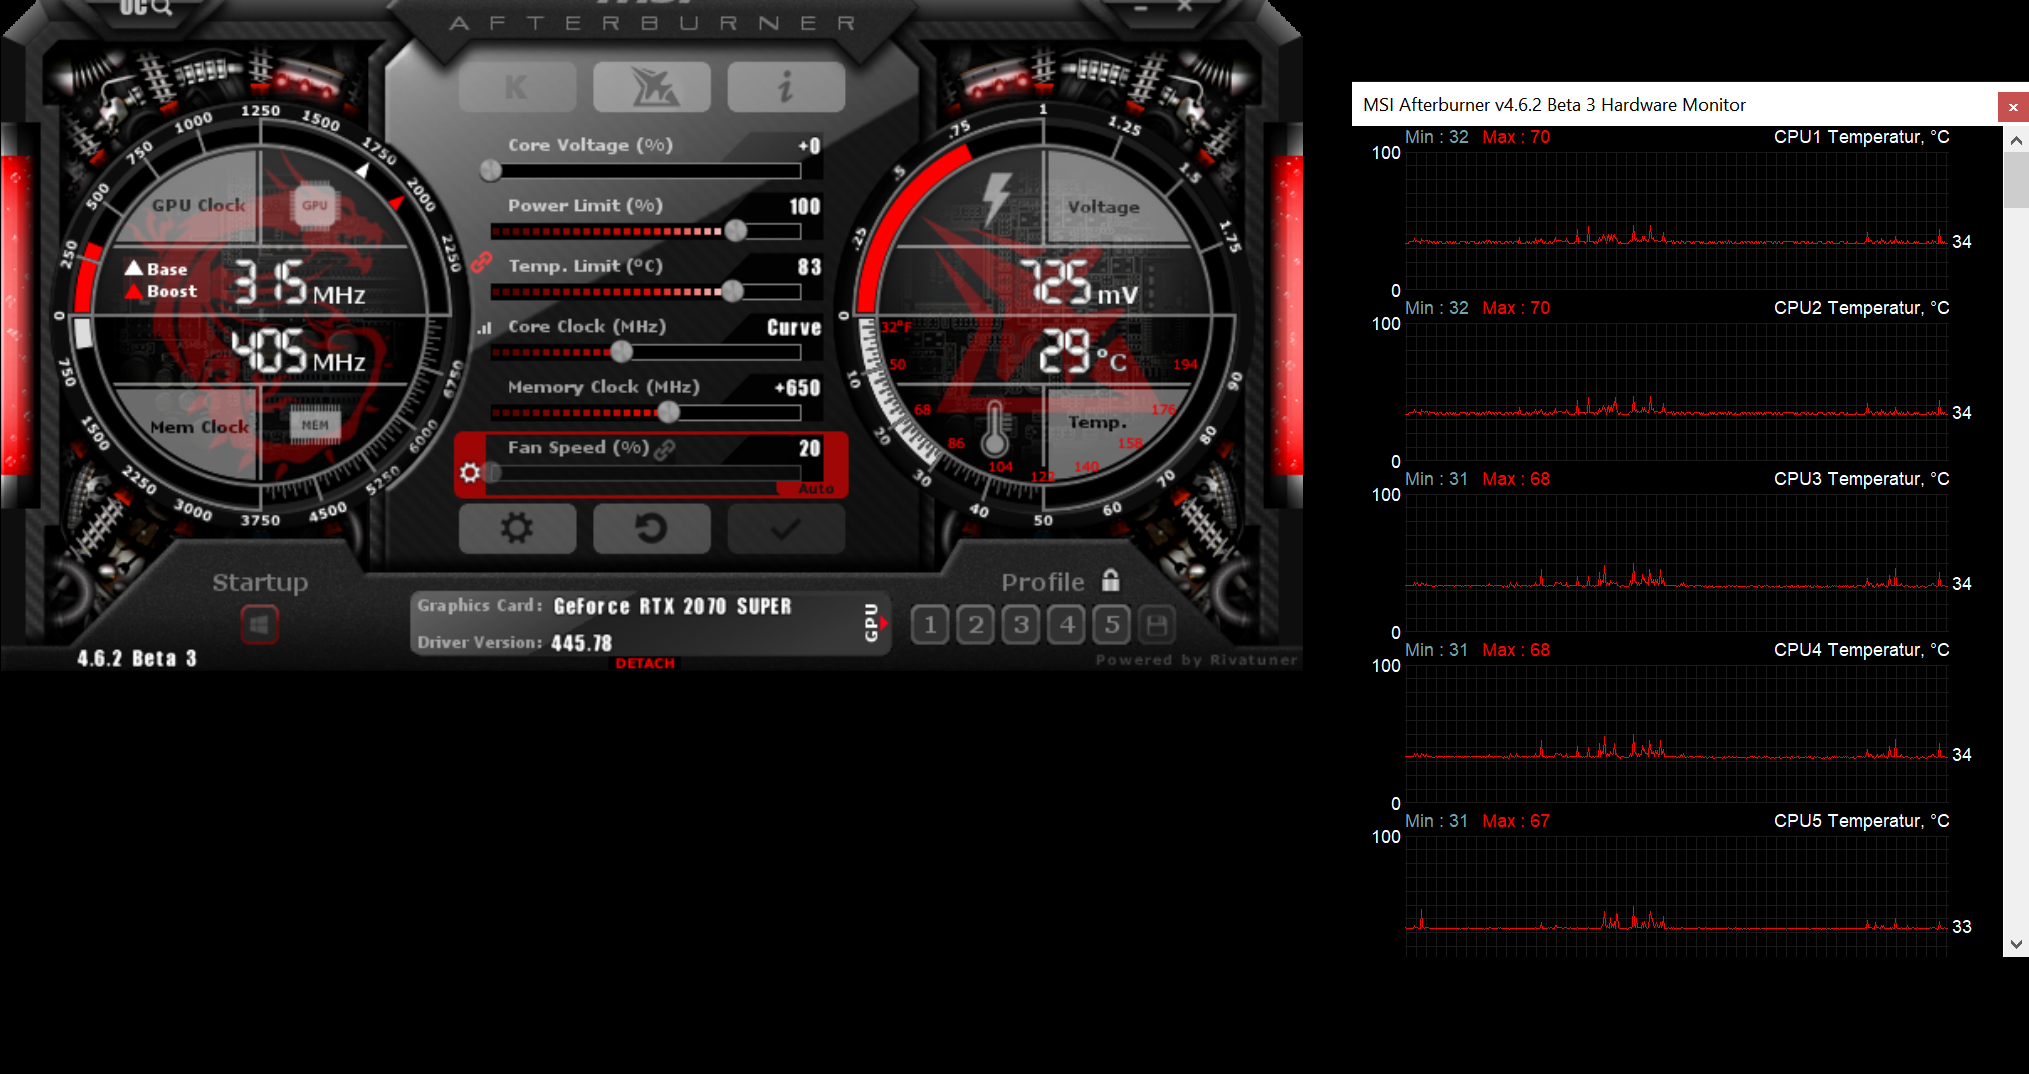Click the Core Voltage slider handle
This screenshot has width=2029, height=1074.
pos(490,170)
